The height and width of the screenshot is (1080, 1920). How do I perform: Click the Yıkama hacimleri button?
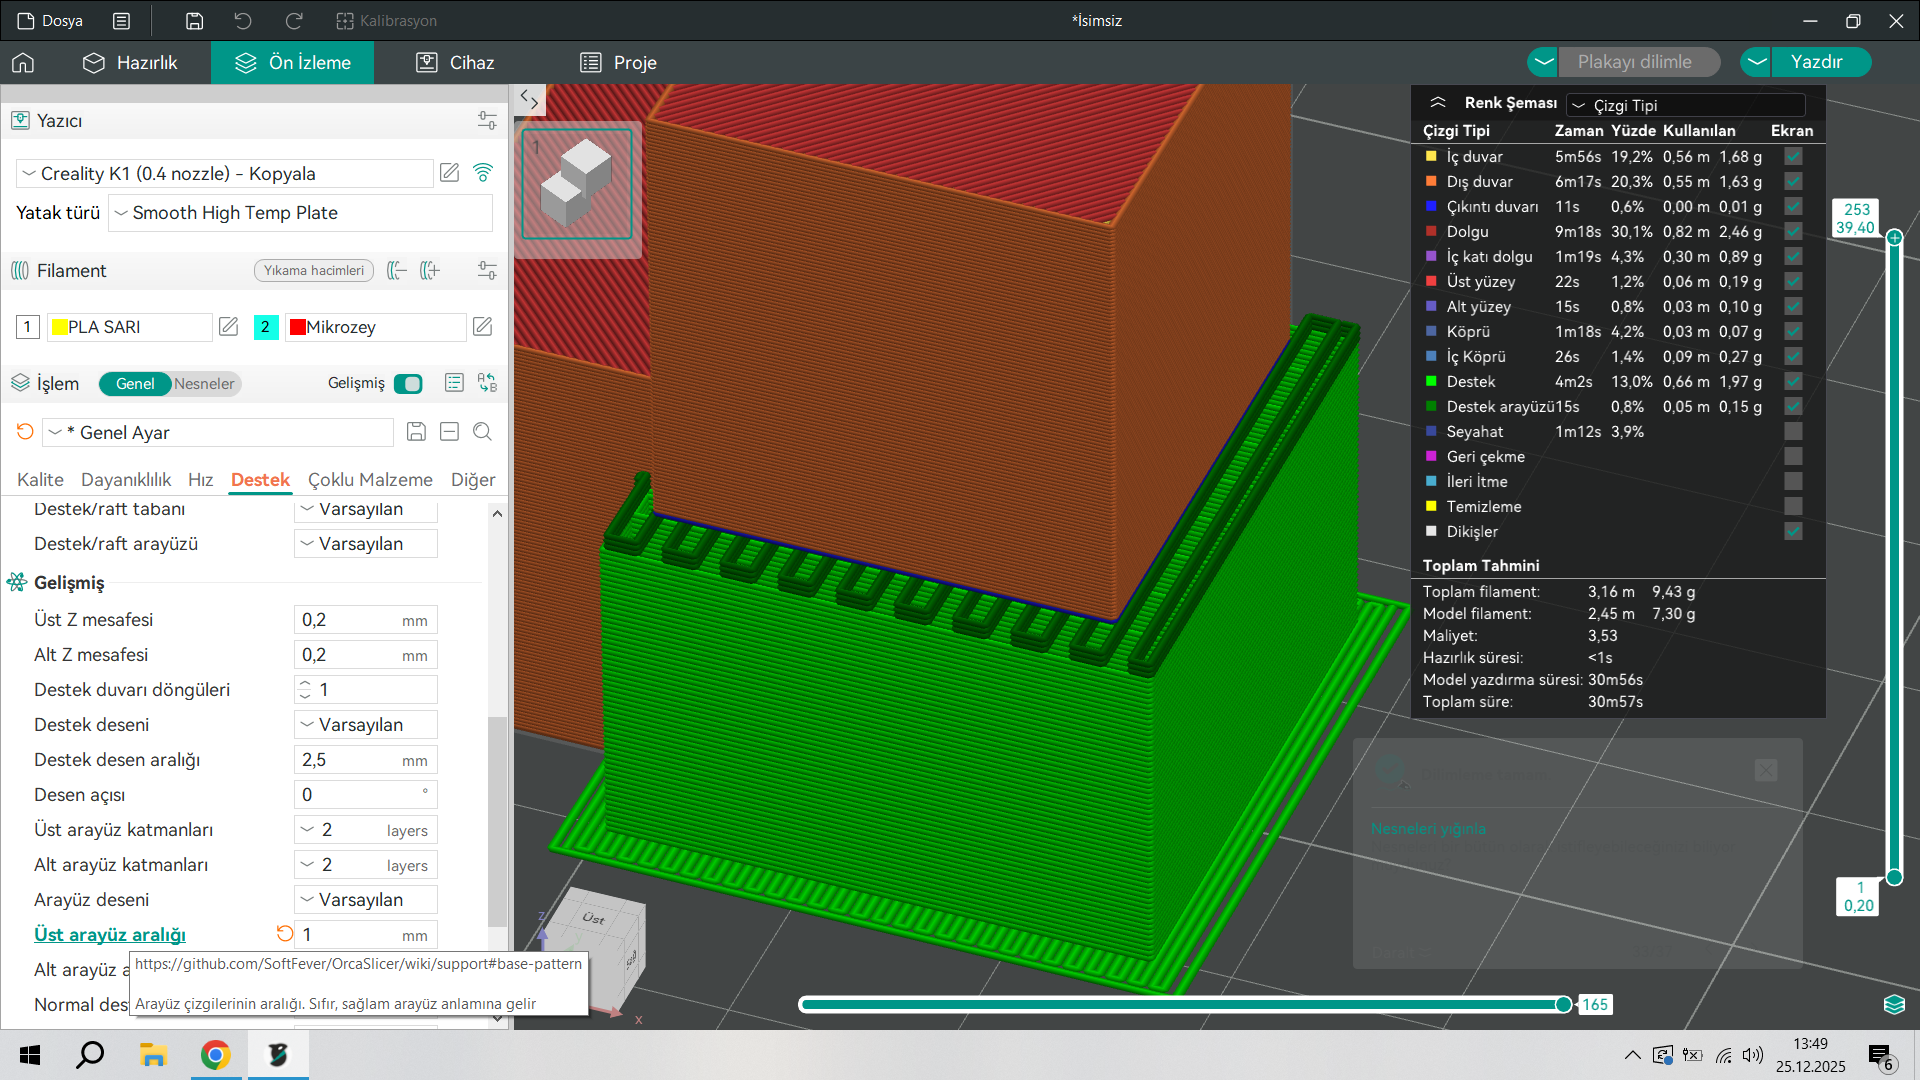tap(314, 271)
